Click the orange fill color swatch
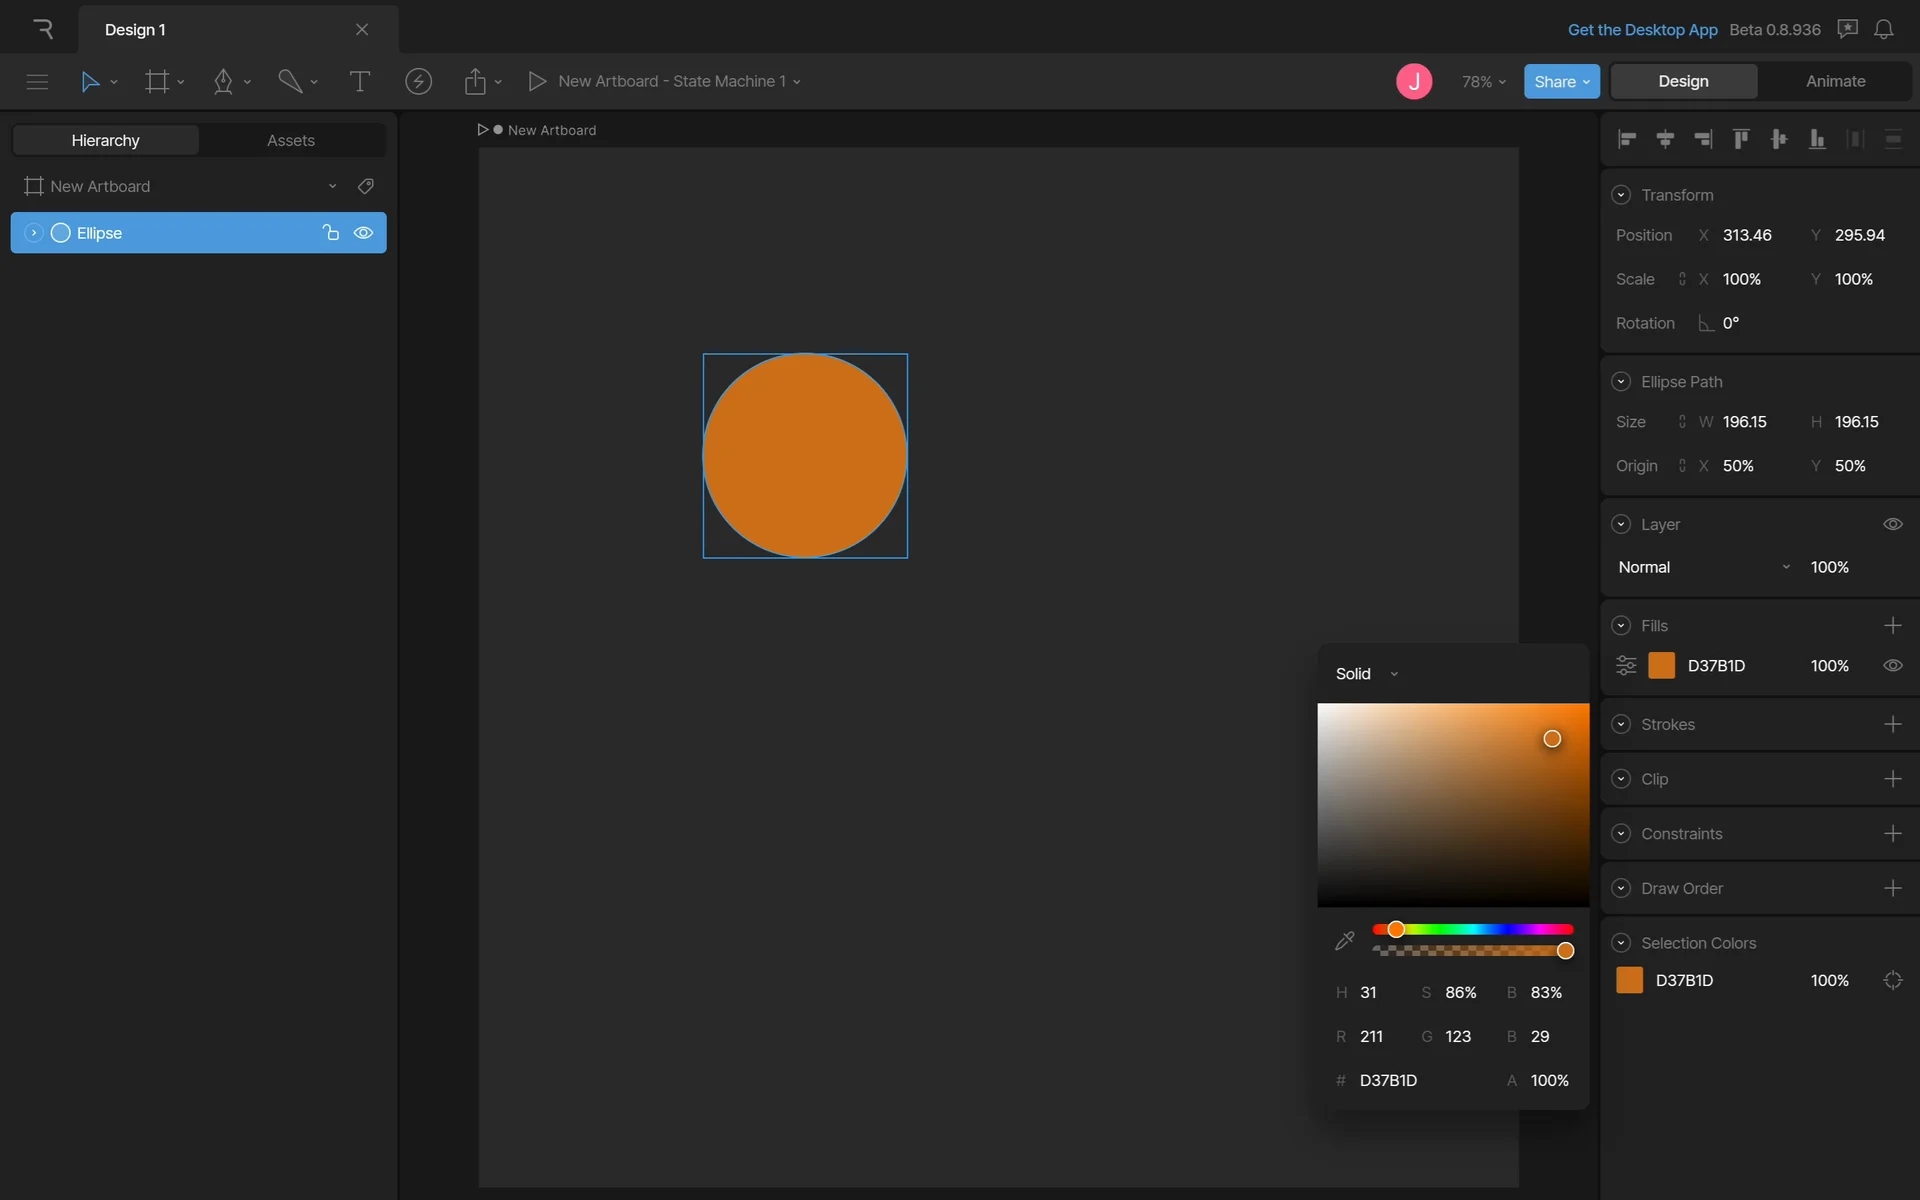 pos(1661,666)
